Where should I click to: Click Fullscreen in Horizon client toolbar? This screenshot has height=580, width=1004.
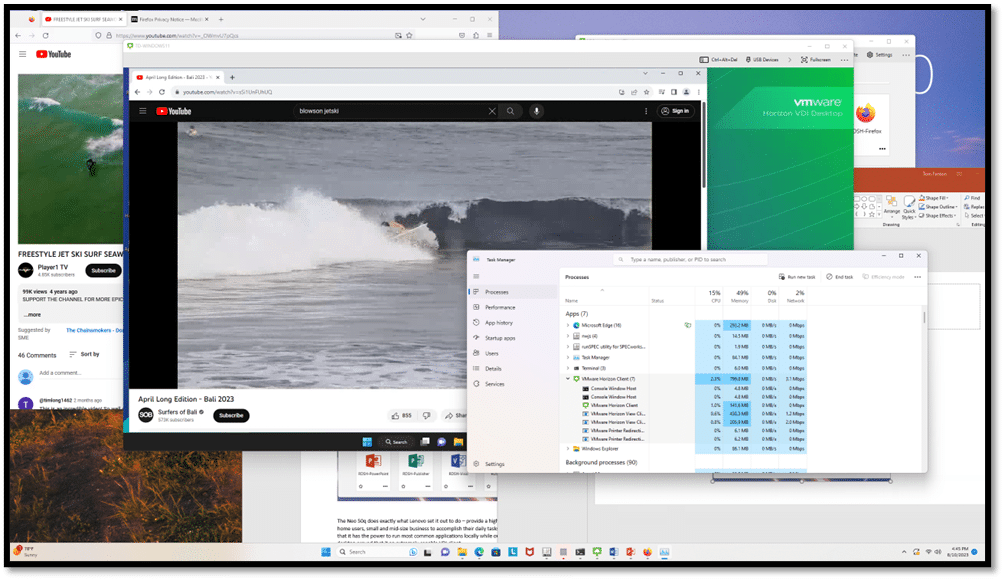coord(816,60)
